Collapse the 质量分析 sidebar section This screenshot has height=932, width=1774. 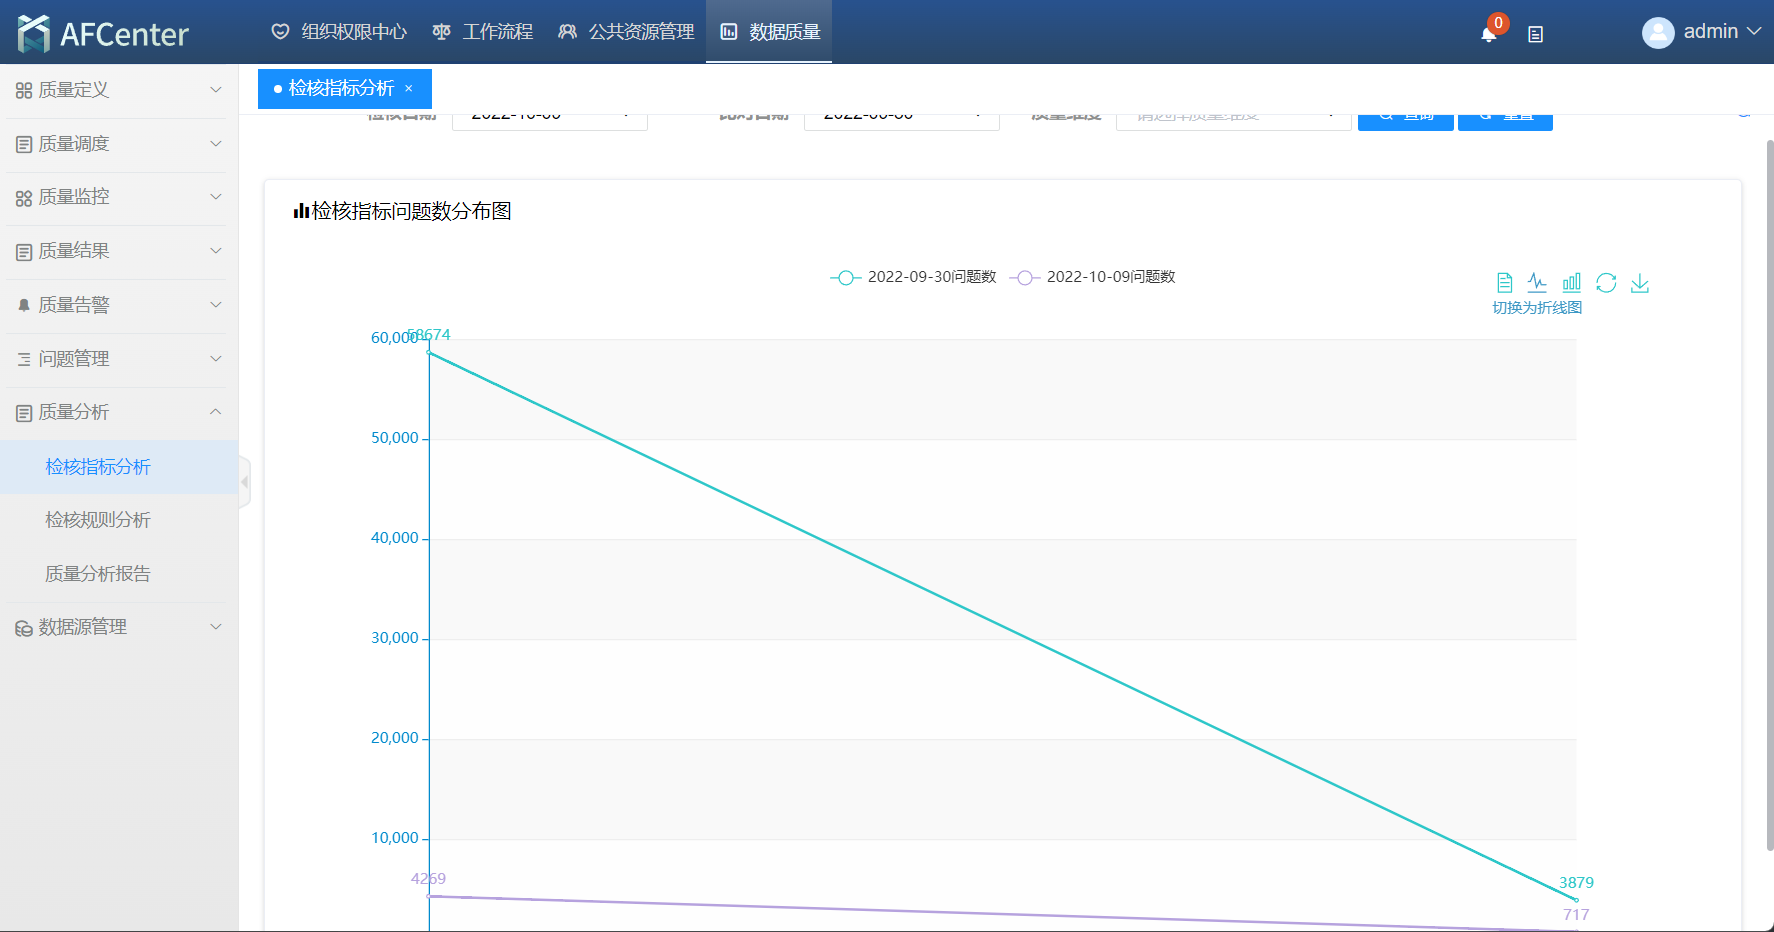tap(119, 412)
